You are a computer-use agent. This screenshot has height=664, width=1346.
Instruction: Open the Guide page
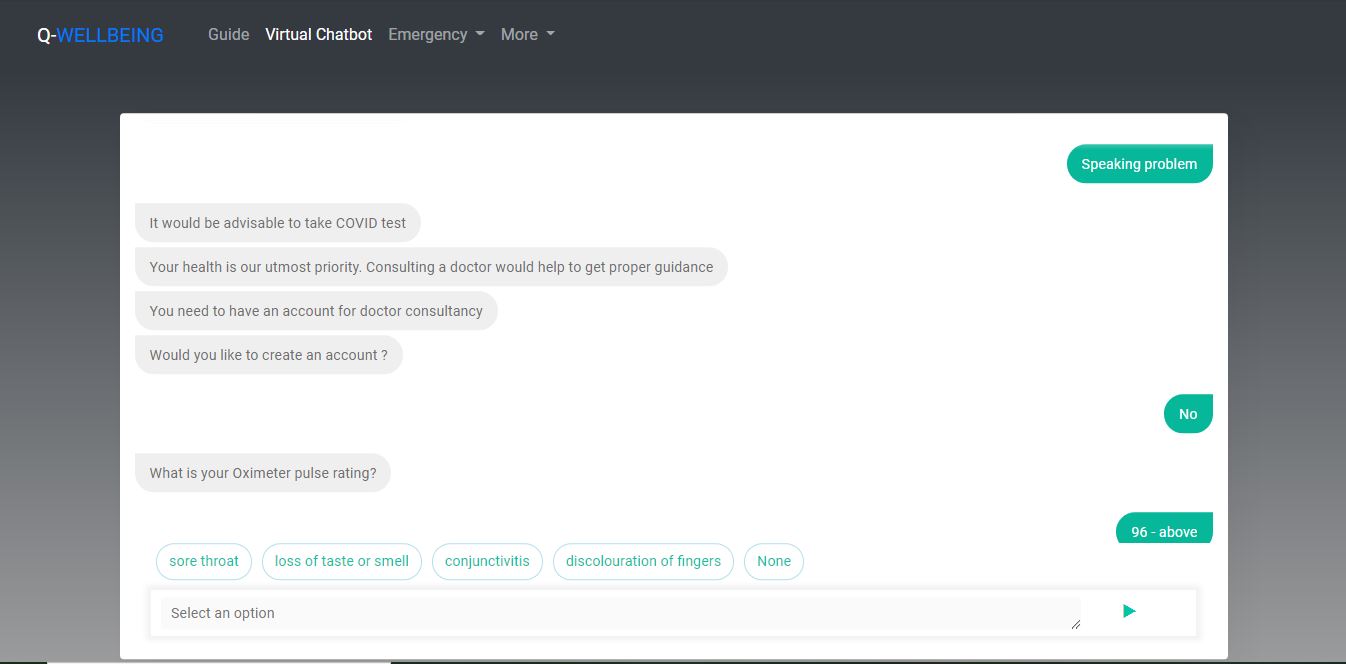(228, 34)
